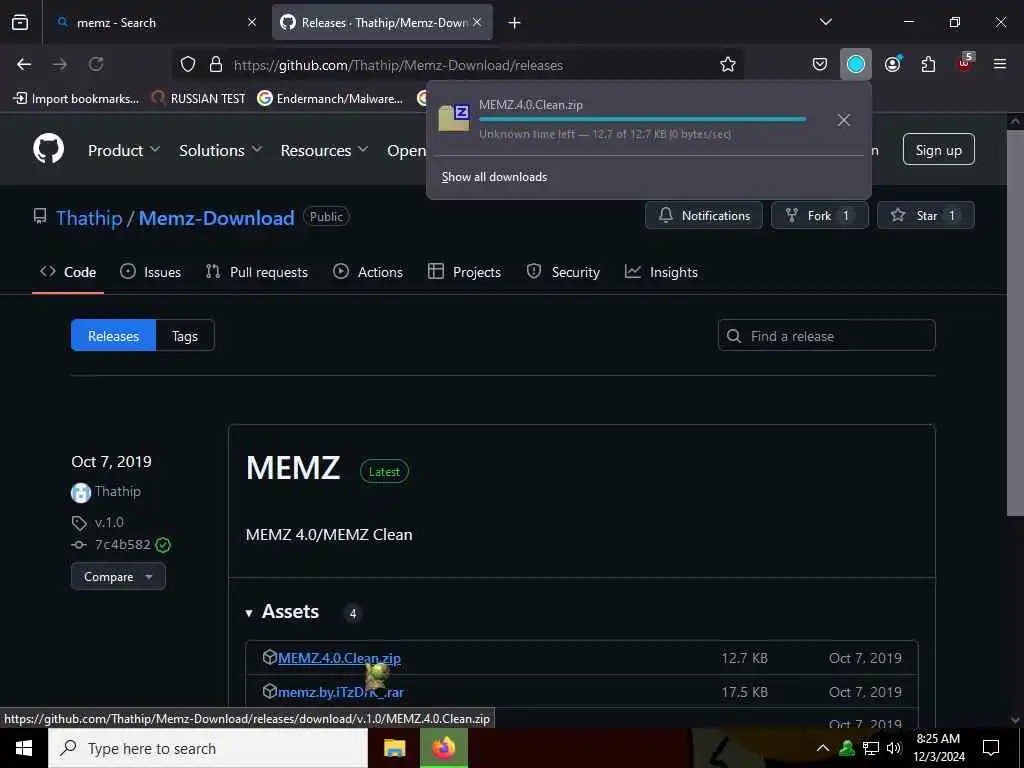The height and width of the screenshot is (768, 1024).
Task: Click the Notifications button
Action: tap(704, 216)
